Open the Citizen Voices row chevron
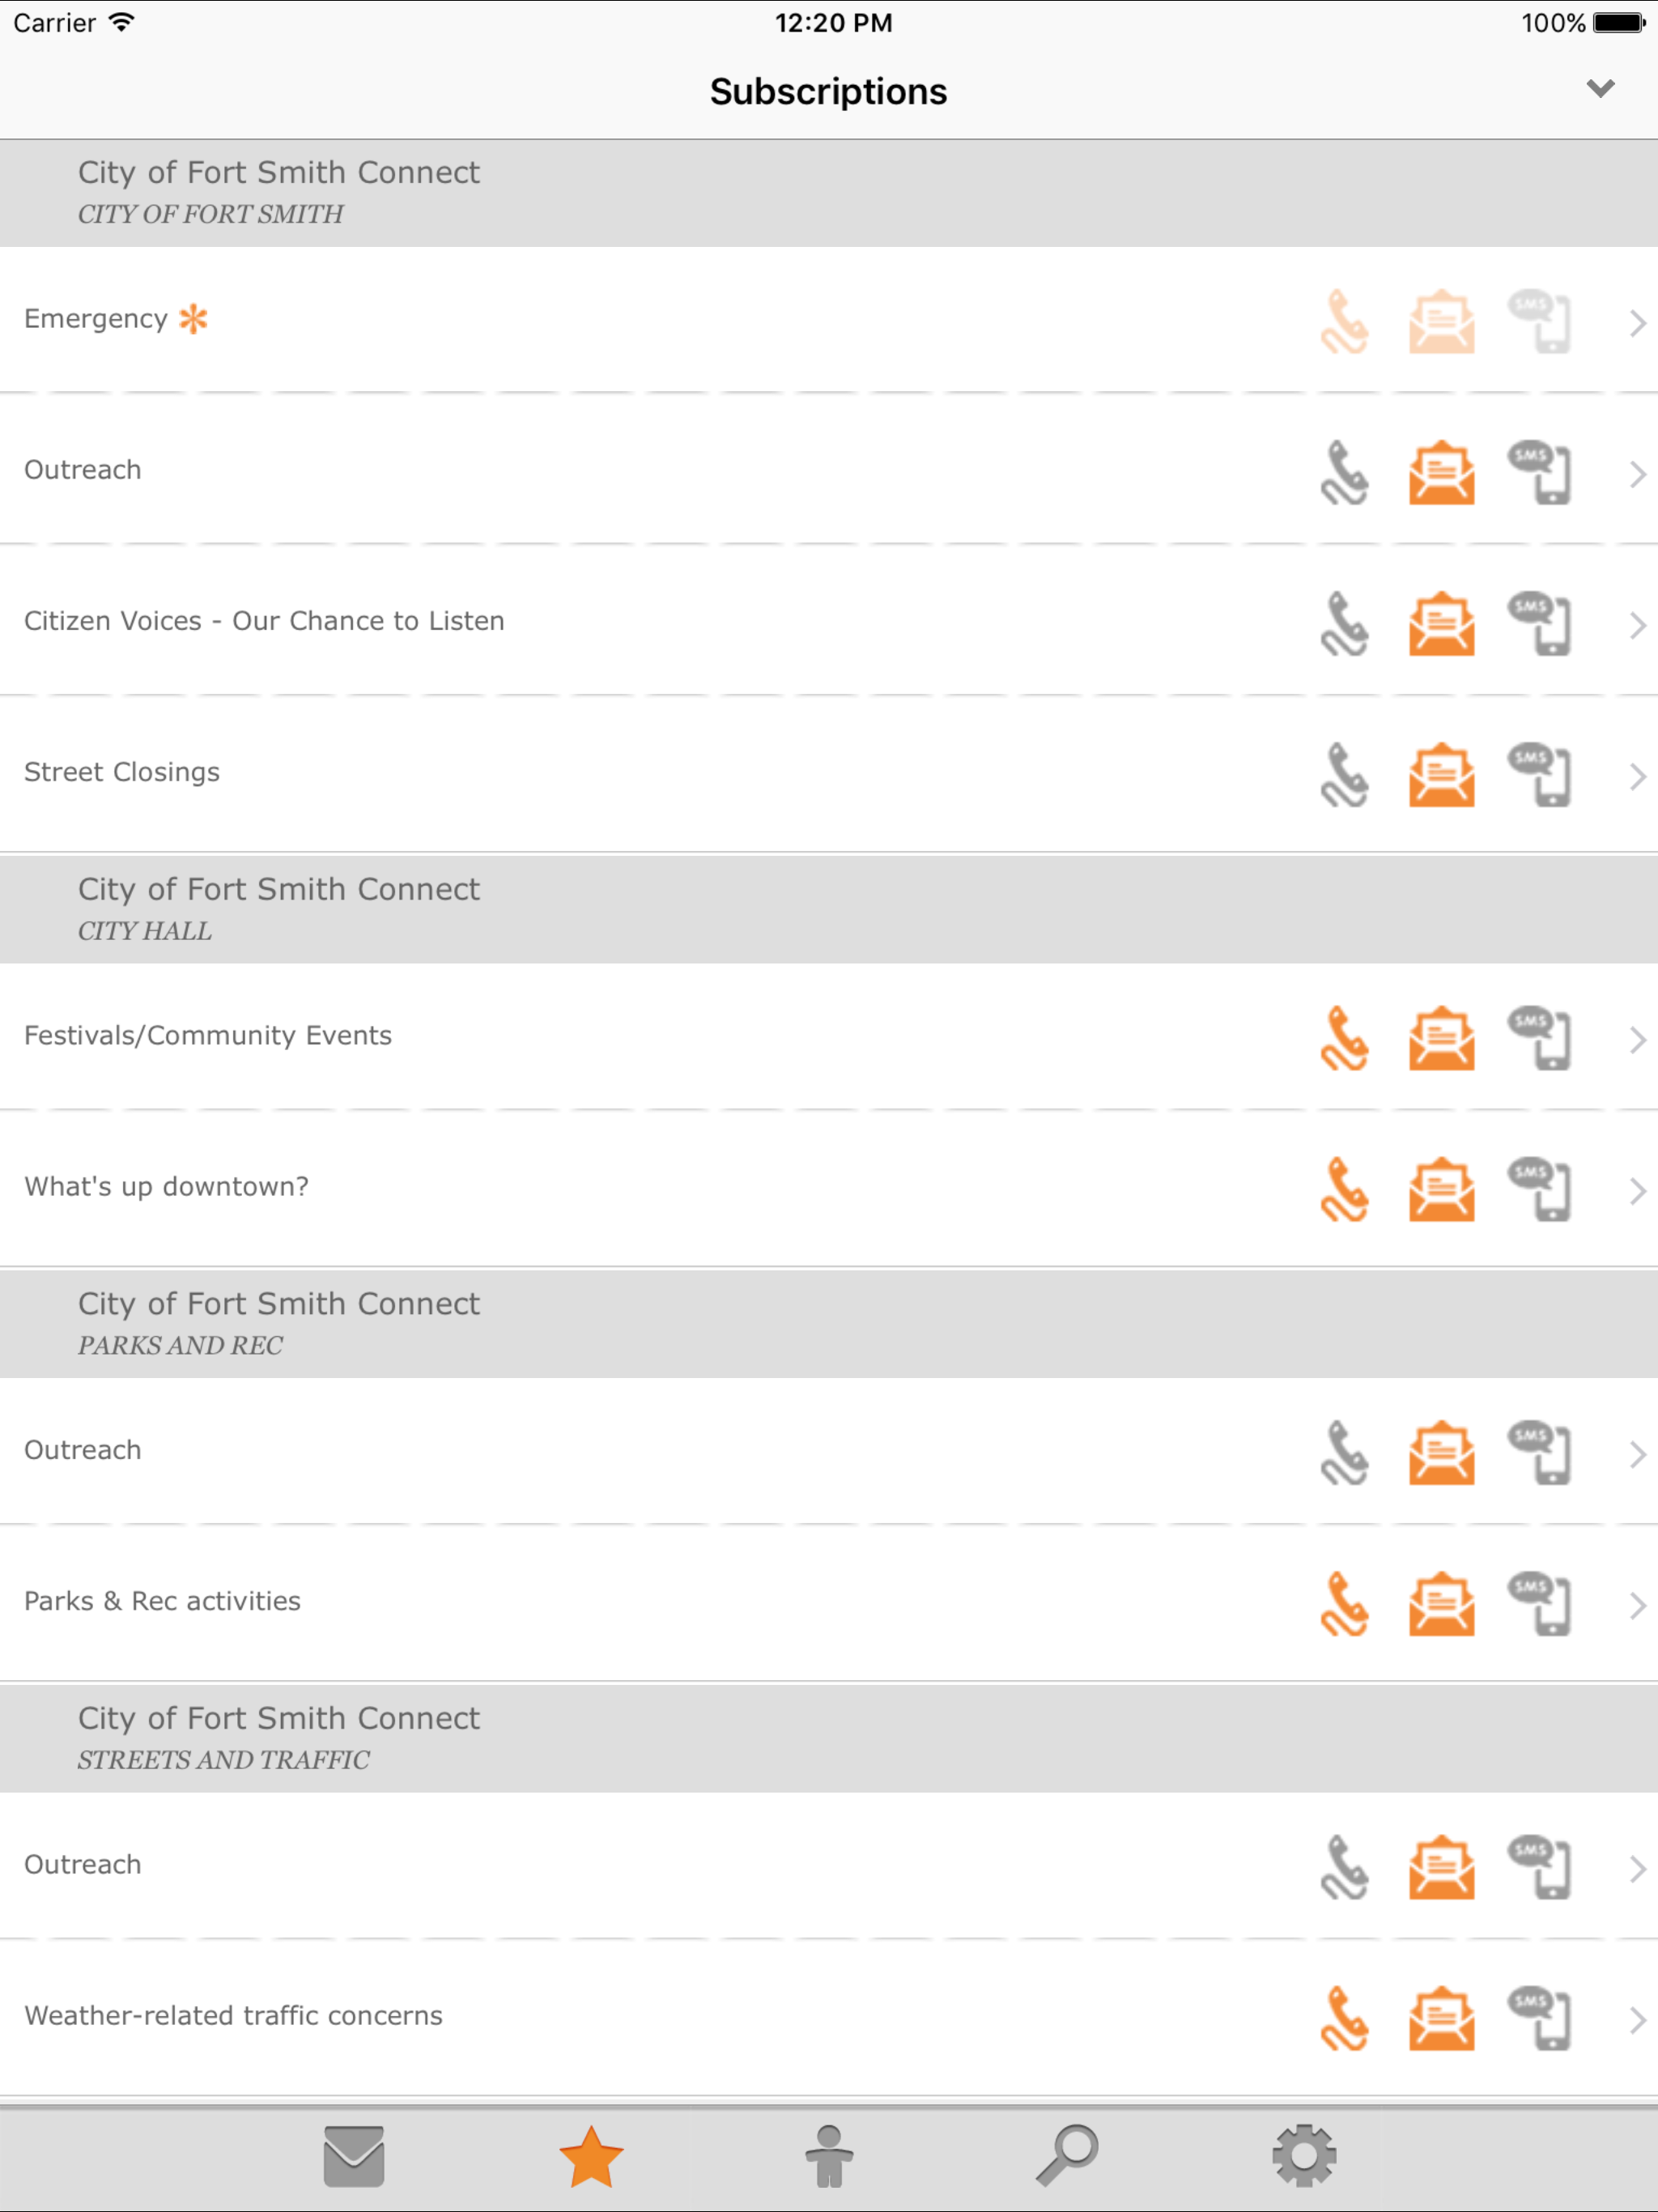This screenshot has width=1658, height=2212. click(x=1637, y=625)
